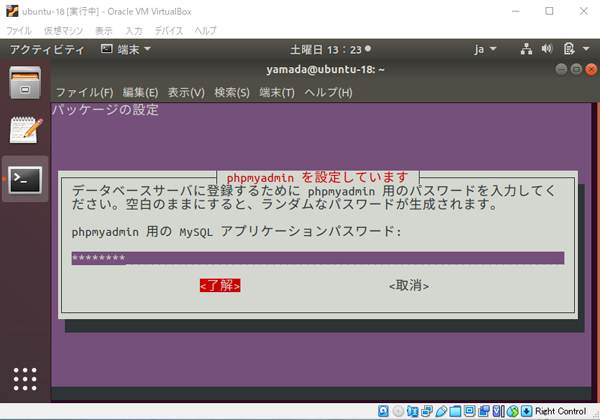This screenshot has width=600, height=420.
Task: Open the Files app in the Ubuntu dock
Action: (x=25, y=82)
